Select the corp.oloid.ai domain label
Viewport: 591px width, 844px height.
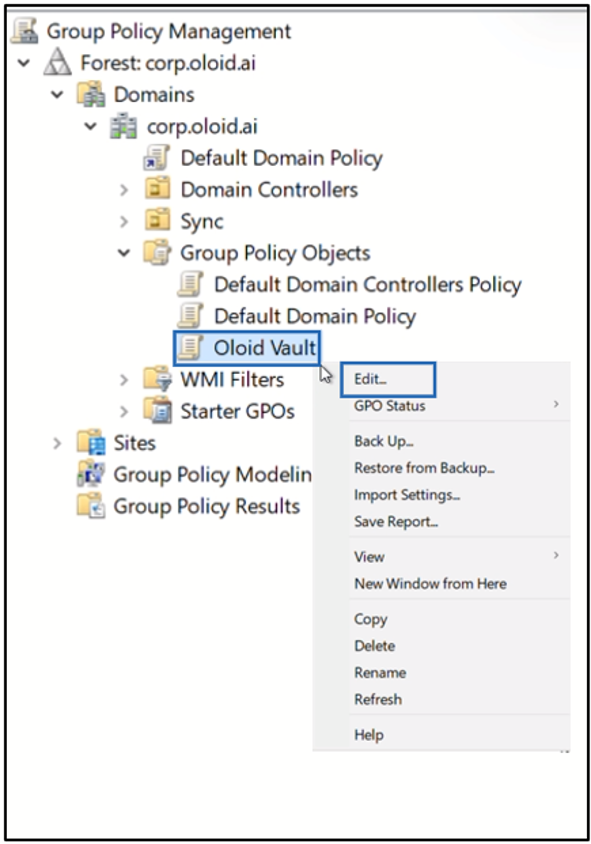pos(202,126)
